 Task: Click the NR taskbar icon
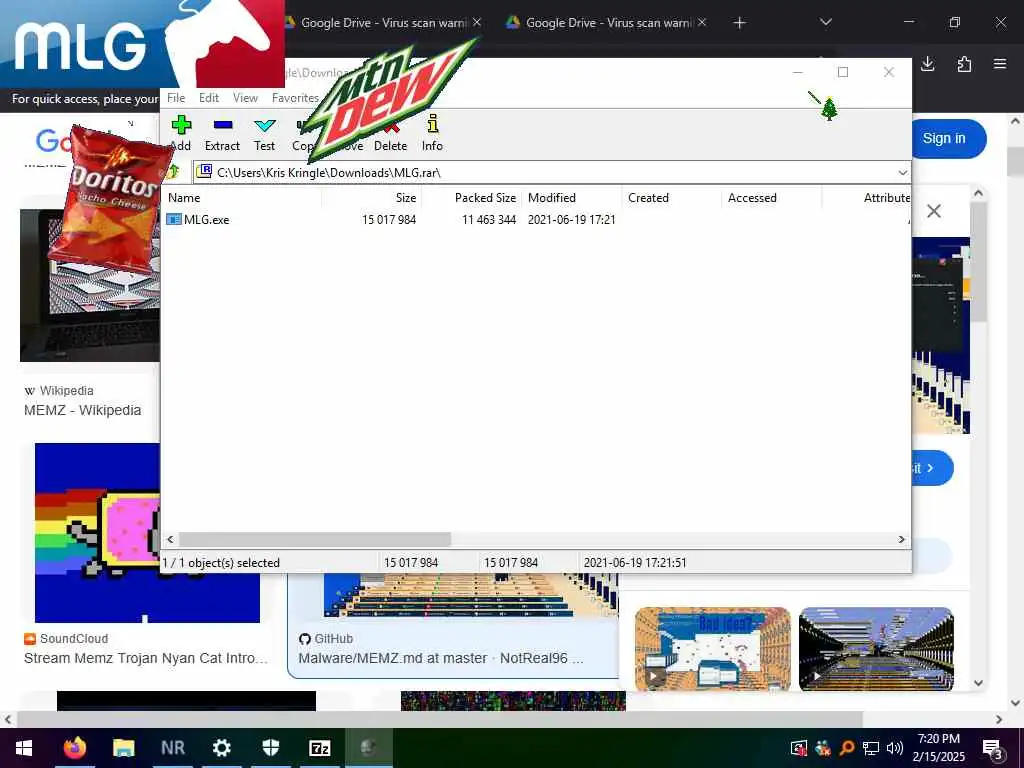(x=172, y=748)
